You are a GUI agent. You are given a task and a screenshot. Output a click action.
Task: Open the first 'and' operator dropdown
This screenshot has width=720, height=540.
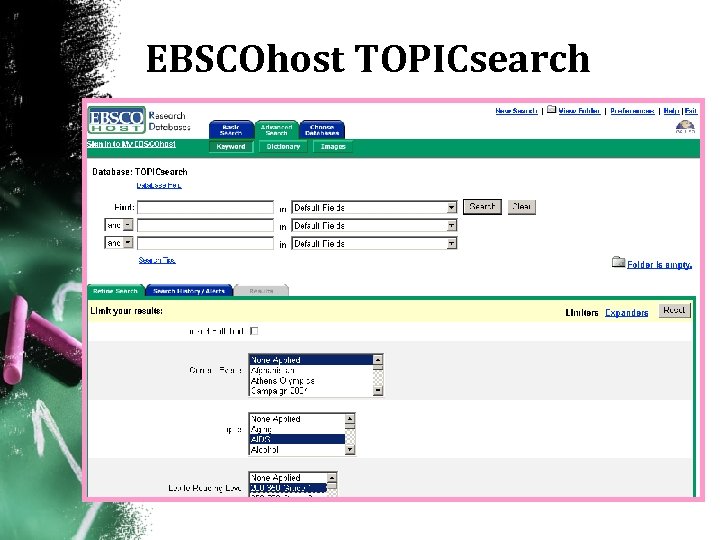(118, 225)
